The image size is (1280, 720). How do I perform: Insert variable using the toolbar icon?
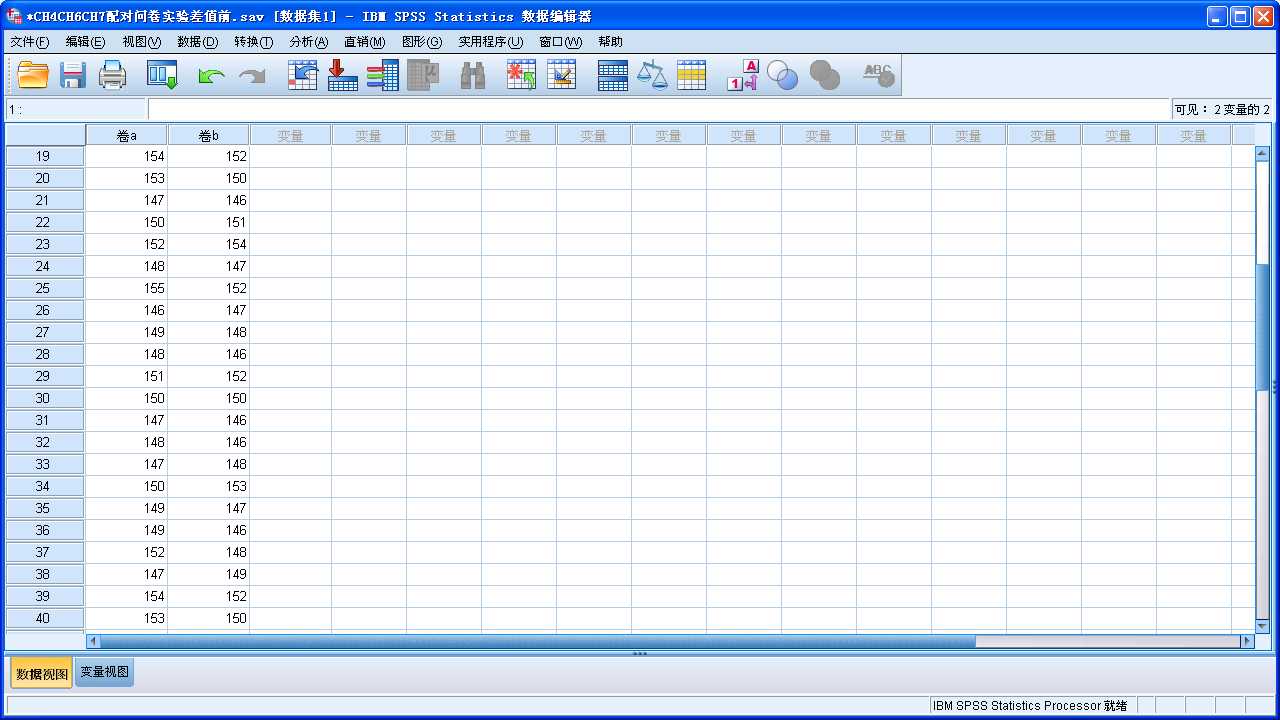point(562,76)
